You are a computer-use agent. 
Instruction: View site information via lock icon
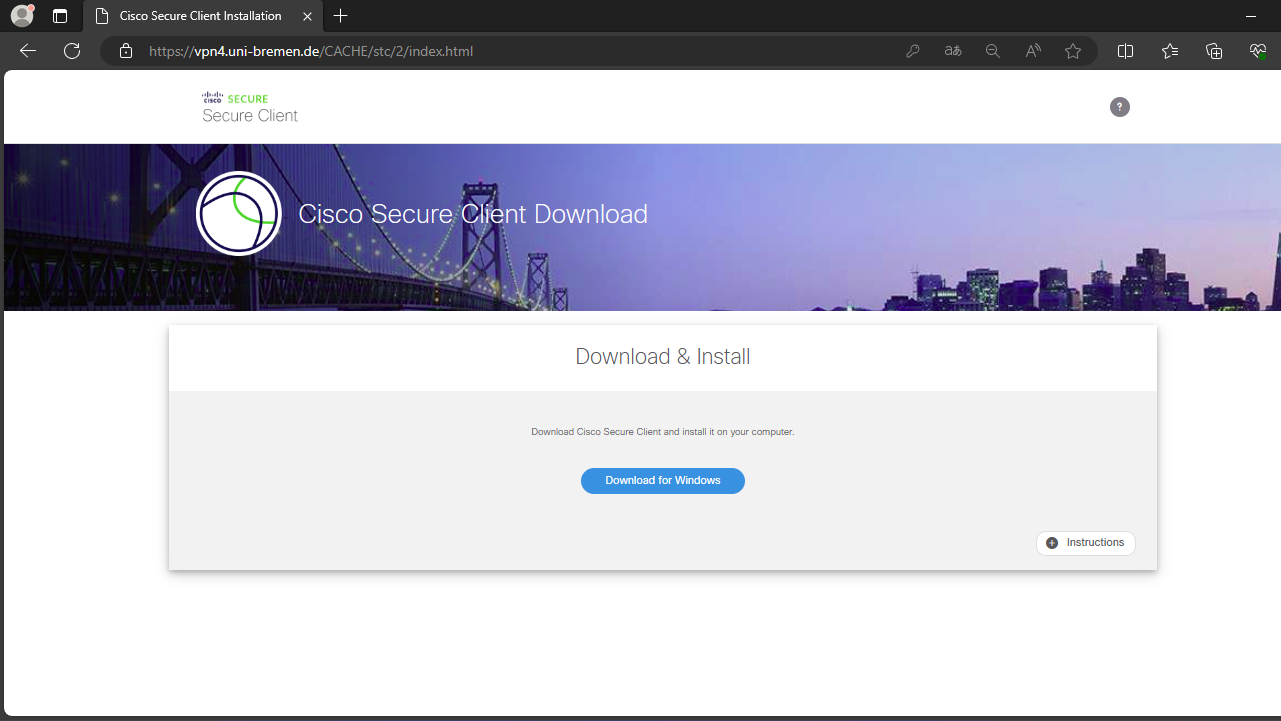(126, 51)
